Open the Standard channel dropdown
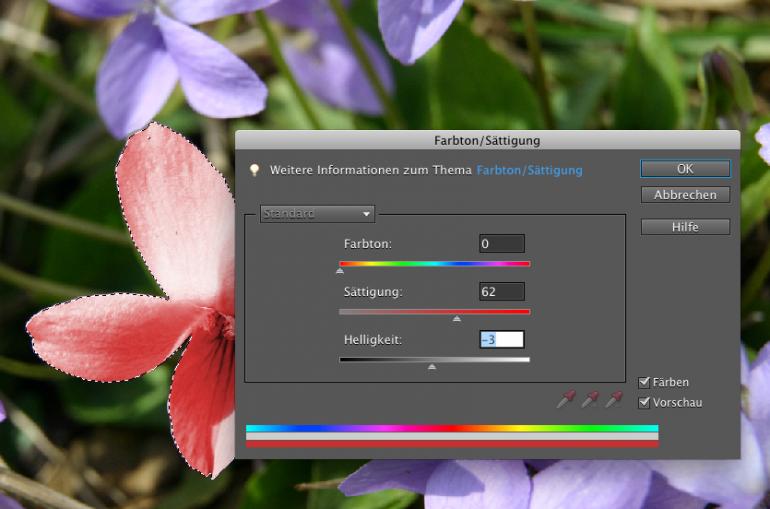 pyautogui.click(x=317, y=214)
